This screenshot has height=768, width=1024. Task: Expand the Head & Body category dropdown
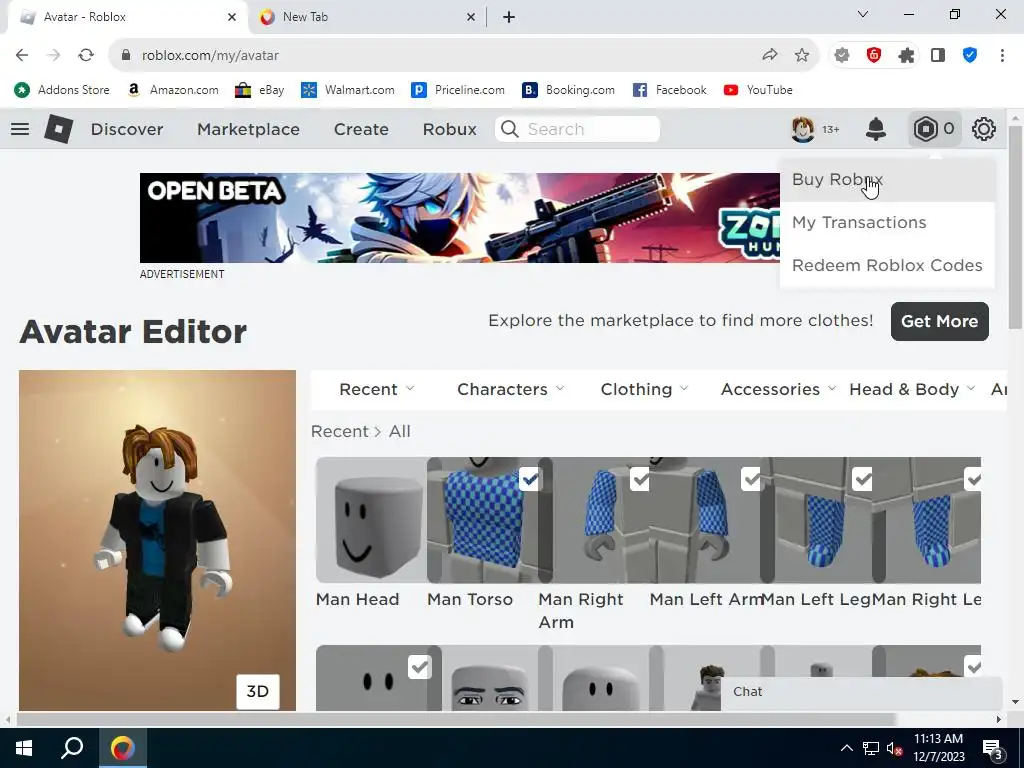coord(912,389)
